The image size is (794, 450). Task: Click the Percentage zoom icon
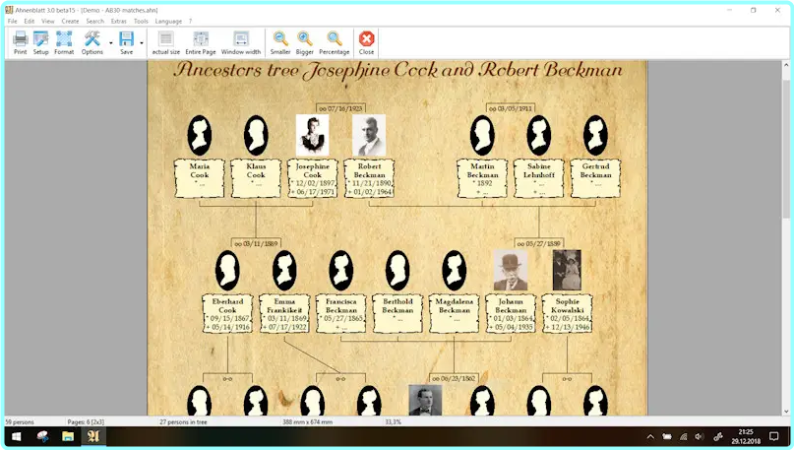[x=334, y=40]
